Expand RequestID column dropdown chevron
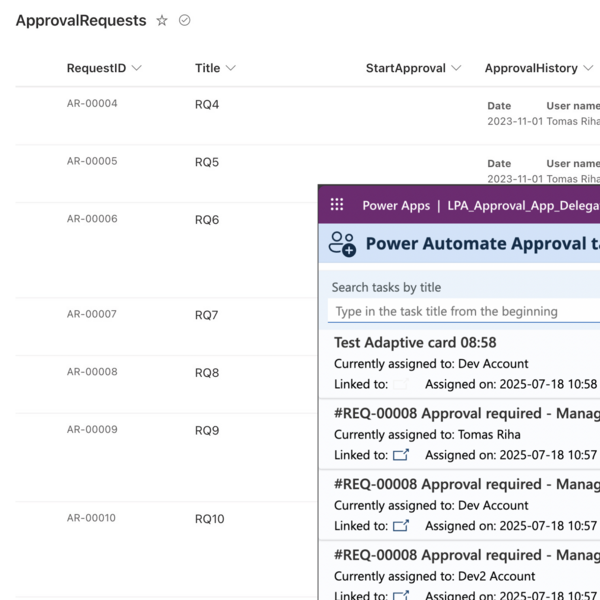The height and width of the screenshot is (600, 600). pos(136,68)
